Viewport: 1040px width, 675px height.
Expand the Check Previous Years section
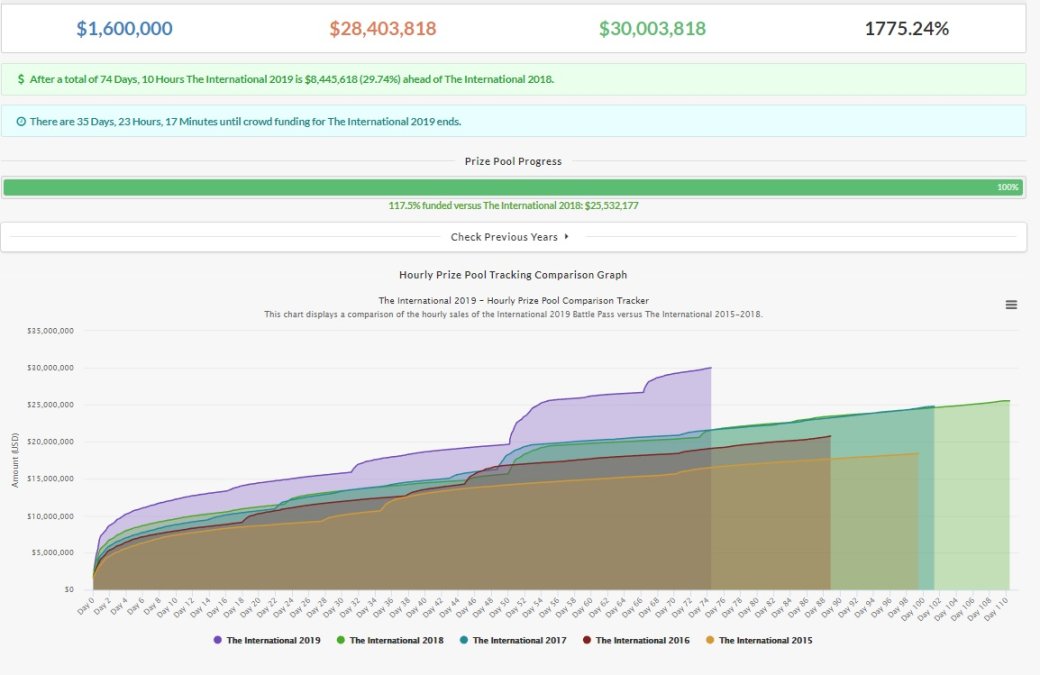(513, 237)
